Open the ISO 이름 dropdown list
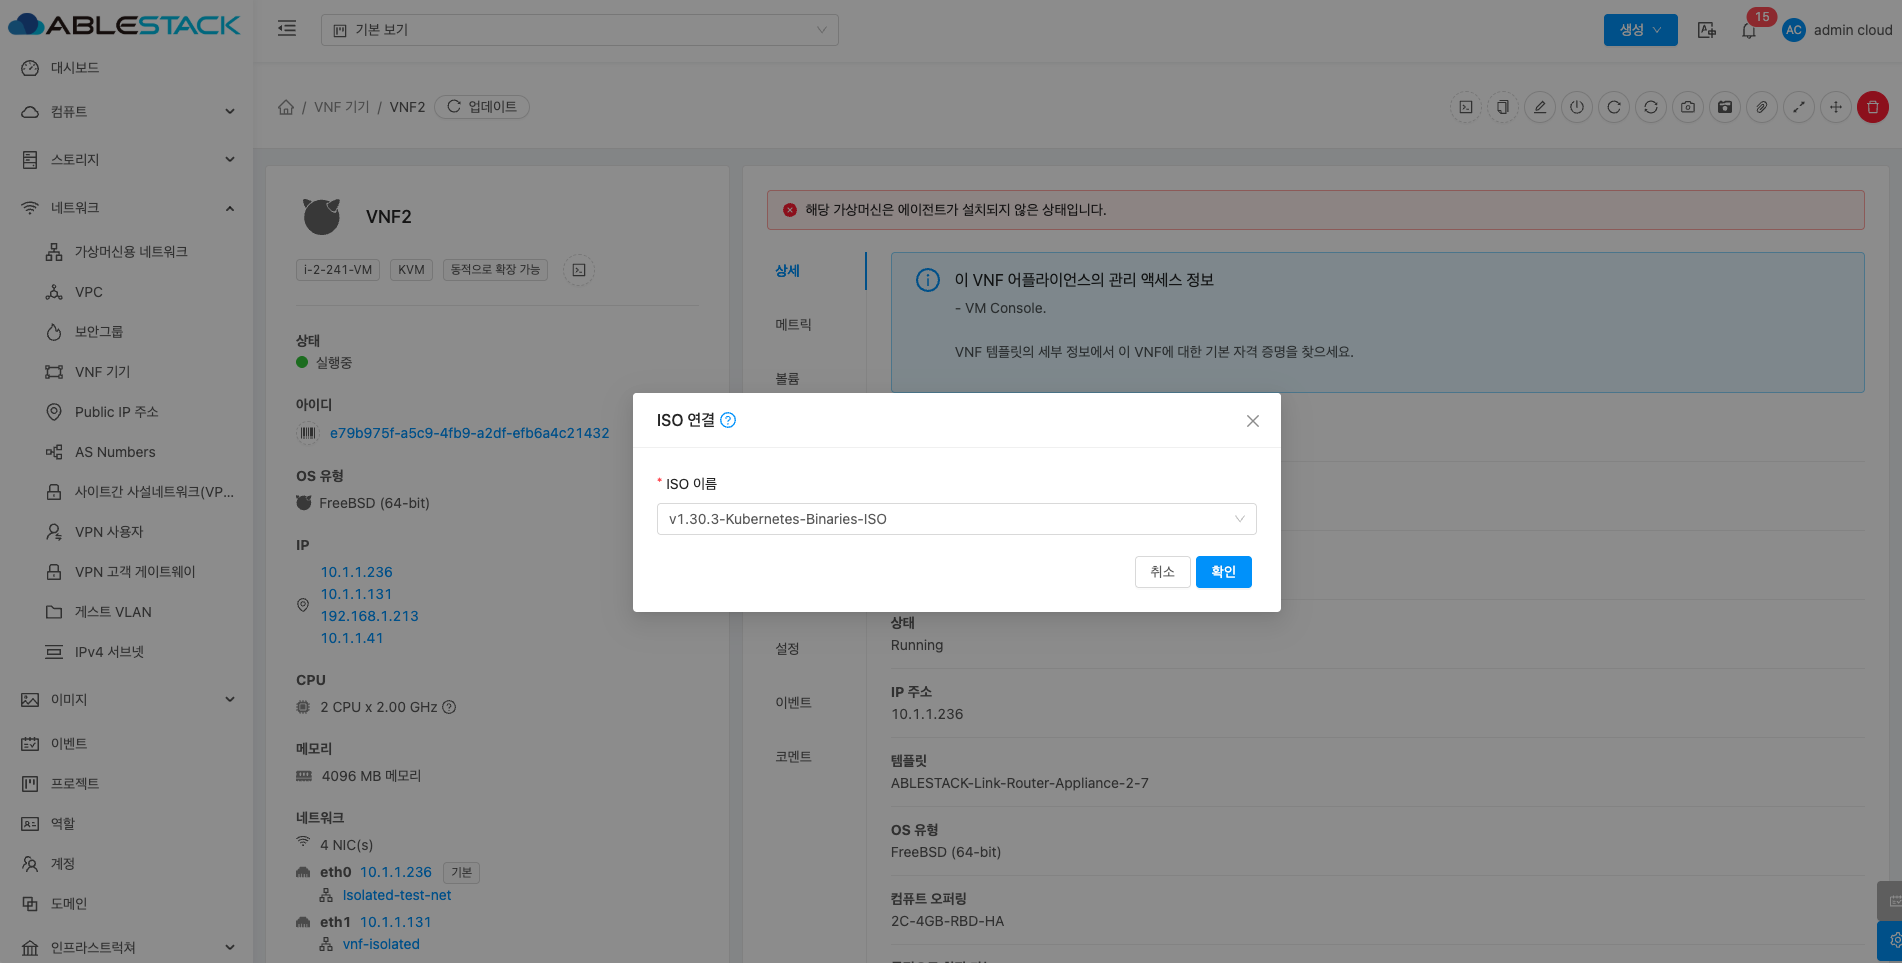 956,519
